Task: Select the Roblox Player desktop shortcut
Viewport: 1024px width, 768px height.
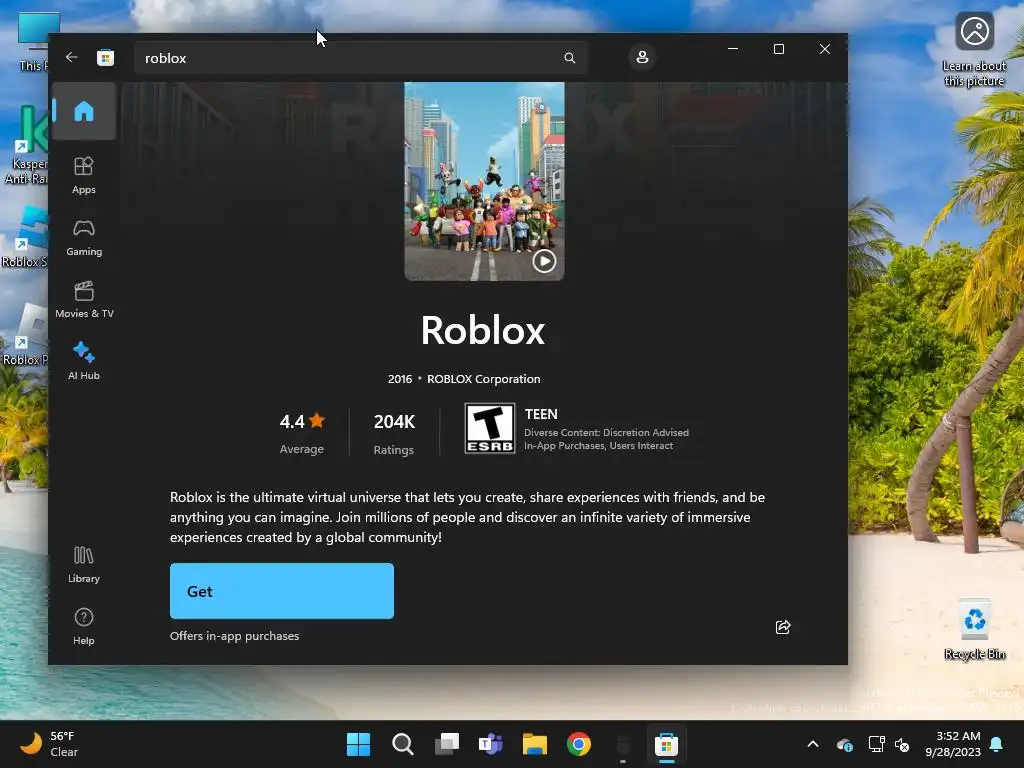Action: 26,334
